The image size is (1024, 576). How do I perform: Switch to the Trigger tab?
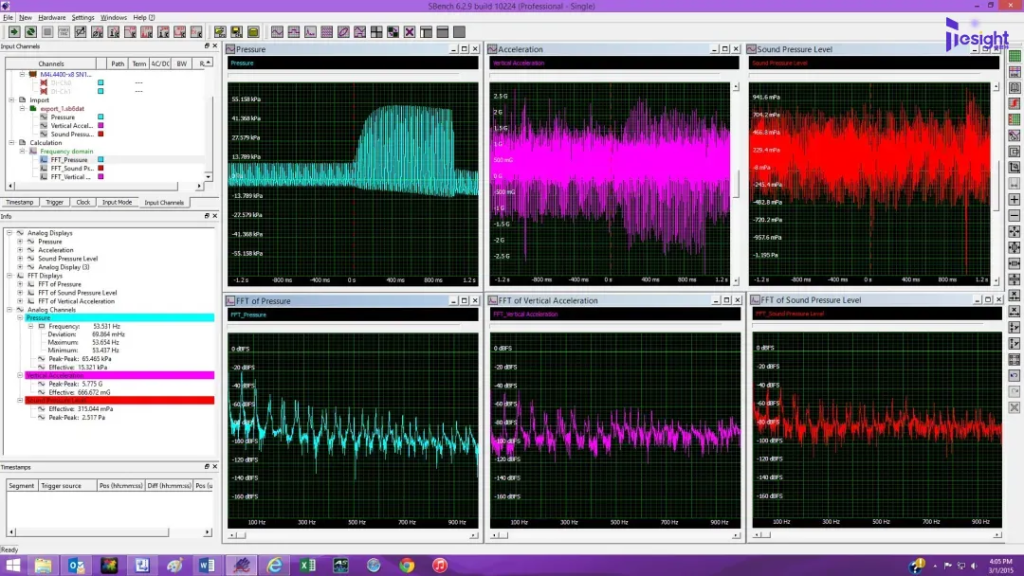point(55,202)
